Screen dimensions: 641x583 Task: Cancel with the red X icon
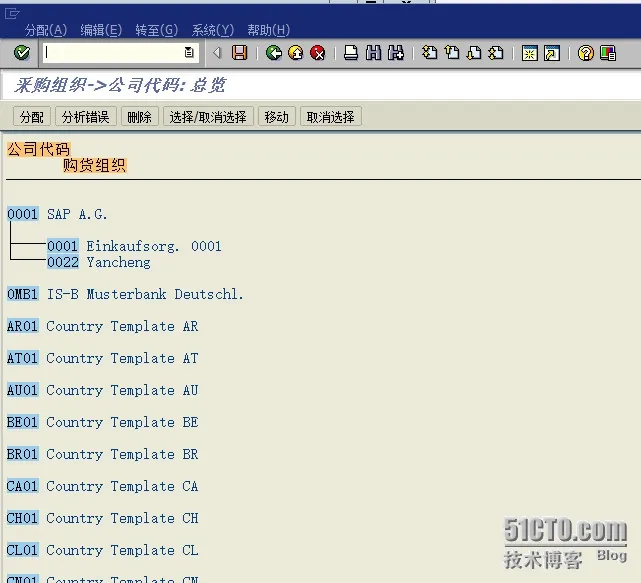(x=318, y=53)
